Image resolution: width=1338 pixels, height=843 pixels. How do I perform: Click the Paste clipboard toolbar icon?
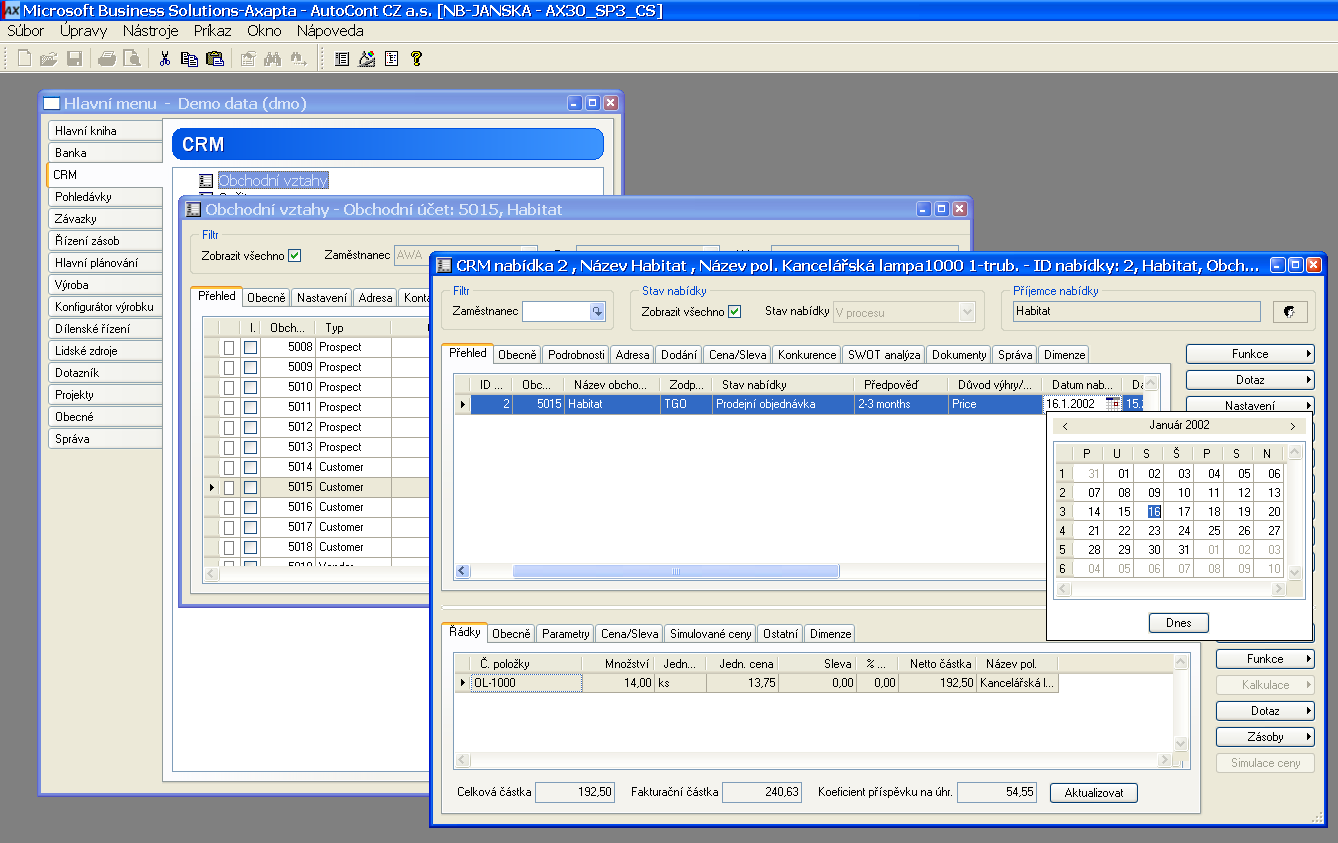click(214, 59)
